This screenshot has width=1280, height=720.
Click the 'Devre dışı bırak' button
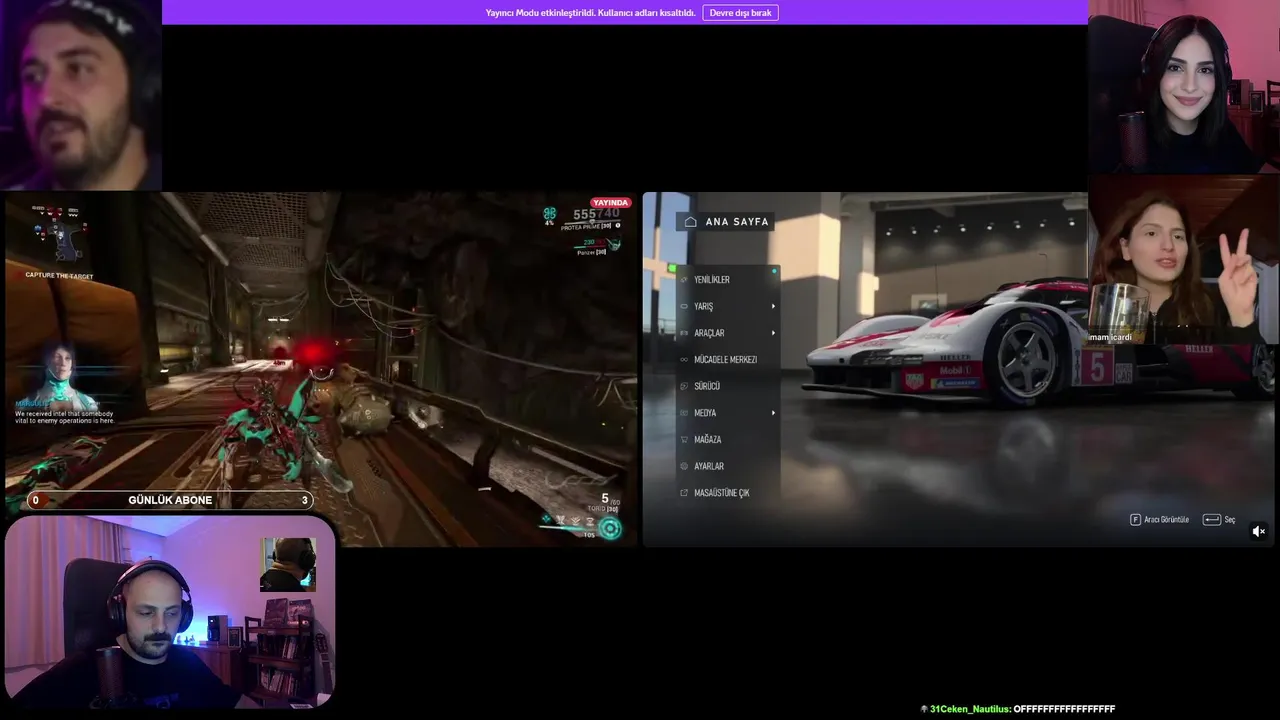tap(740, 13)
